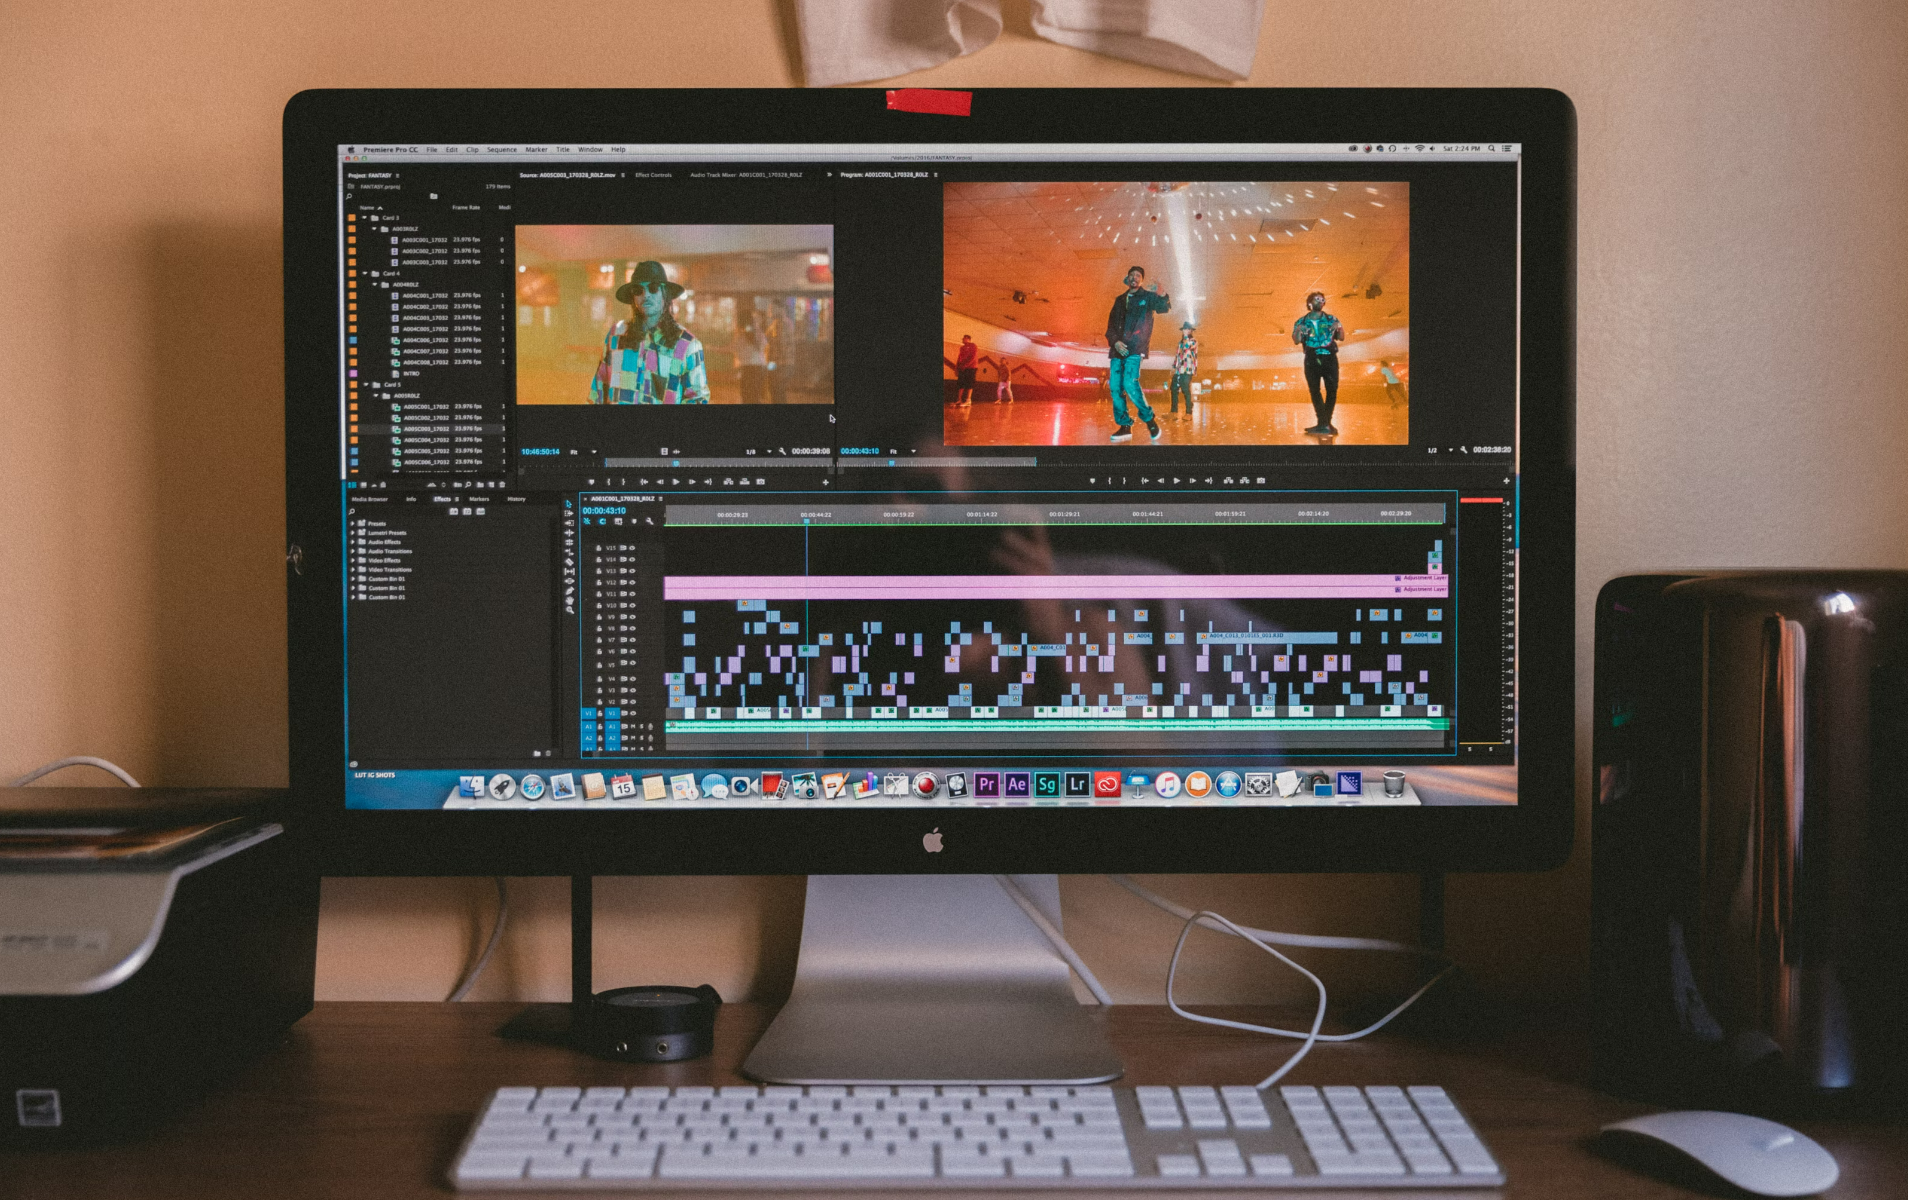Click Lift button in Program monitor
This screenshot has height=1200, width=1908.
pos(1229,481)
